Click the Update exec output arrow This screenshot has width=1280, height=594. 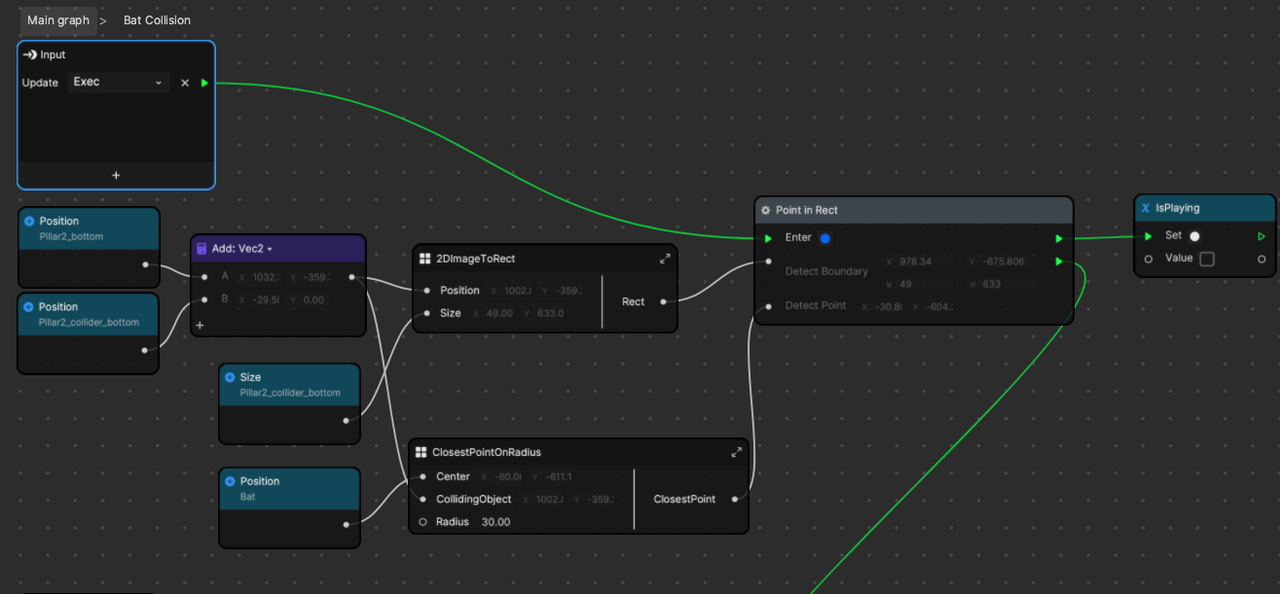[205, 83]
